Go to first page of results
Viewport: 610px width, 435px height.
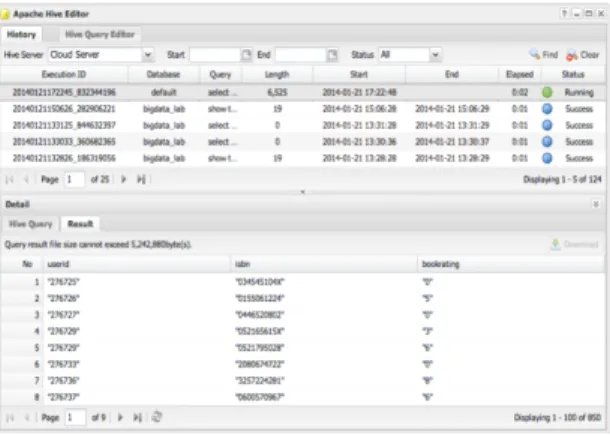(10, 418)
